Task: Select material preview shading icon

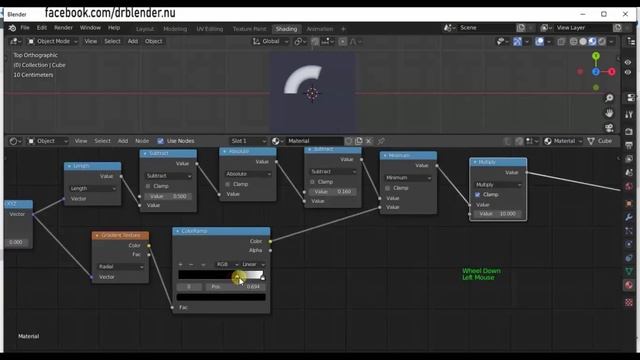Action: [x=592, y=41]
